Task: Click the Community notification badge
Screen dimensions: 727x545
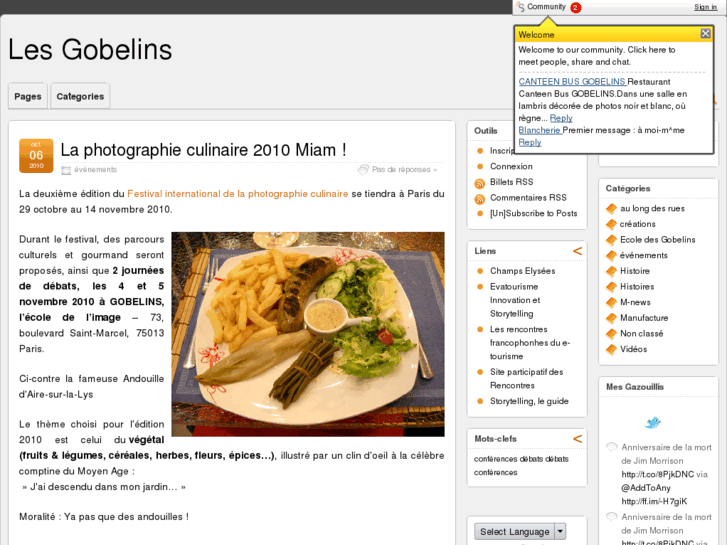Action: coord(575,7)
